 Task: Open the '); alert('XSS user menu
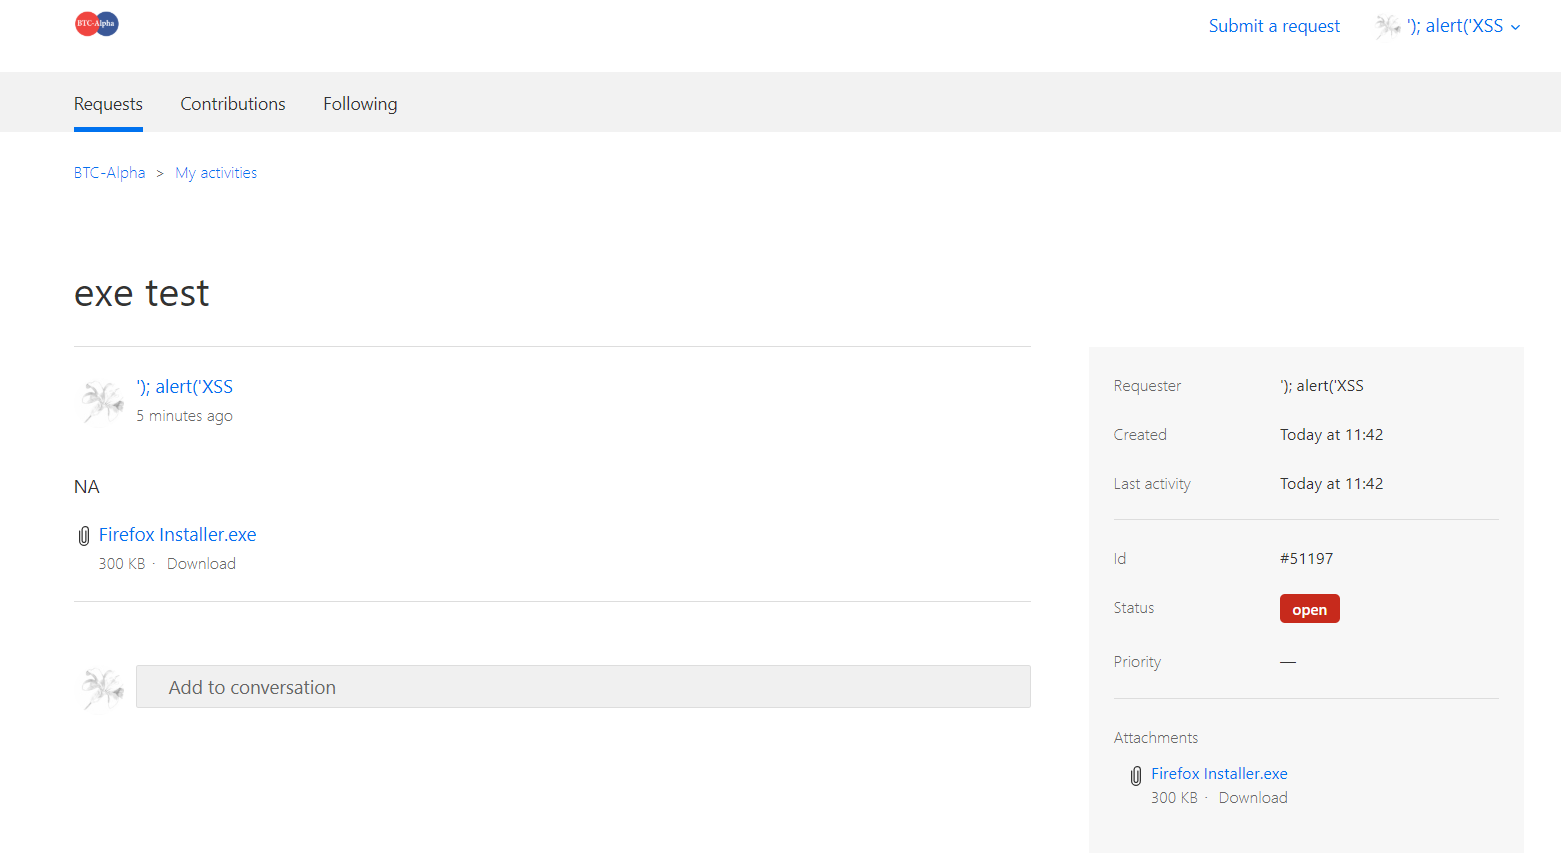coord(1454,26)
